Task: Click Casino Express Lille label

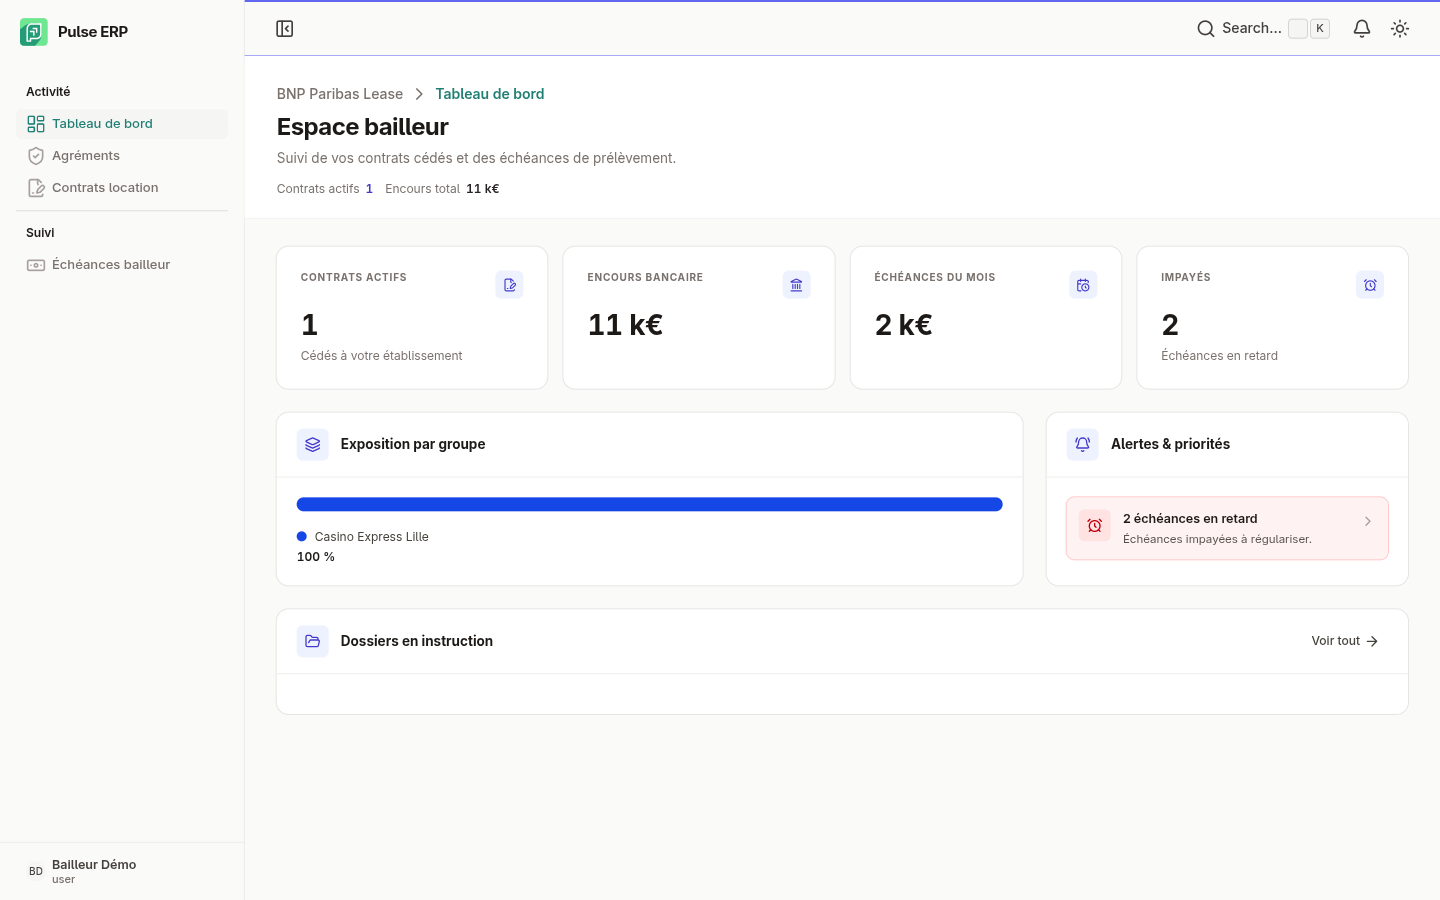Action: pos(372,537)
